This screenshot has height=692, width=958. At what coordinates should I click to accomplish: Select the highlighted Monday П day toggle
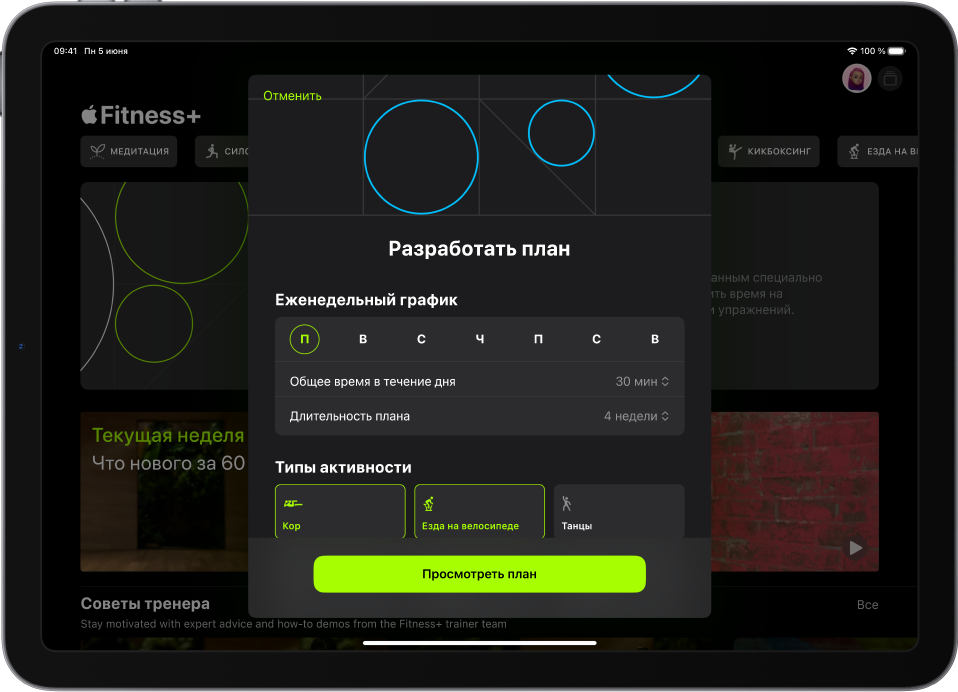pyautogui.click(x=304, y=339)
